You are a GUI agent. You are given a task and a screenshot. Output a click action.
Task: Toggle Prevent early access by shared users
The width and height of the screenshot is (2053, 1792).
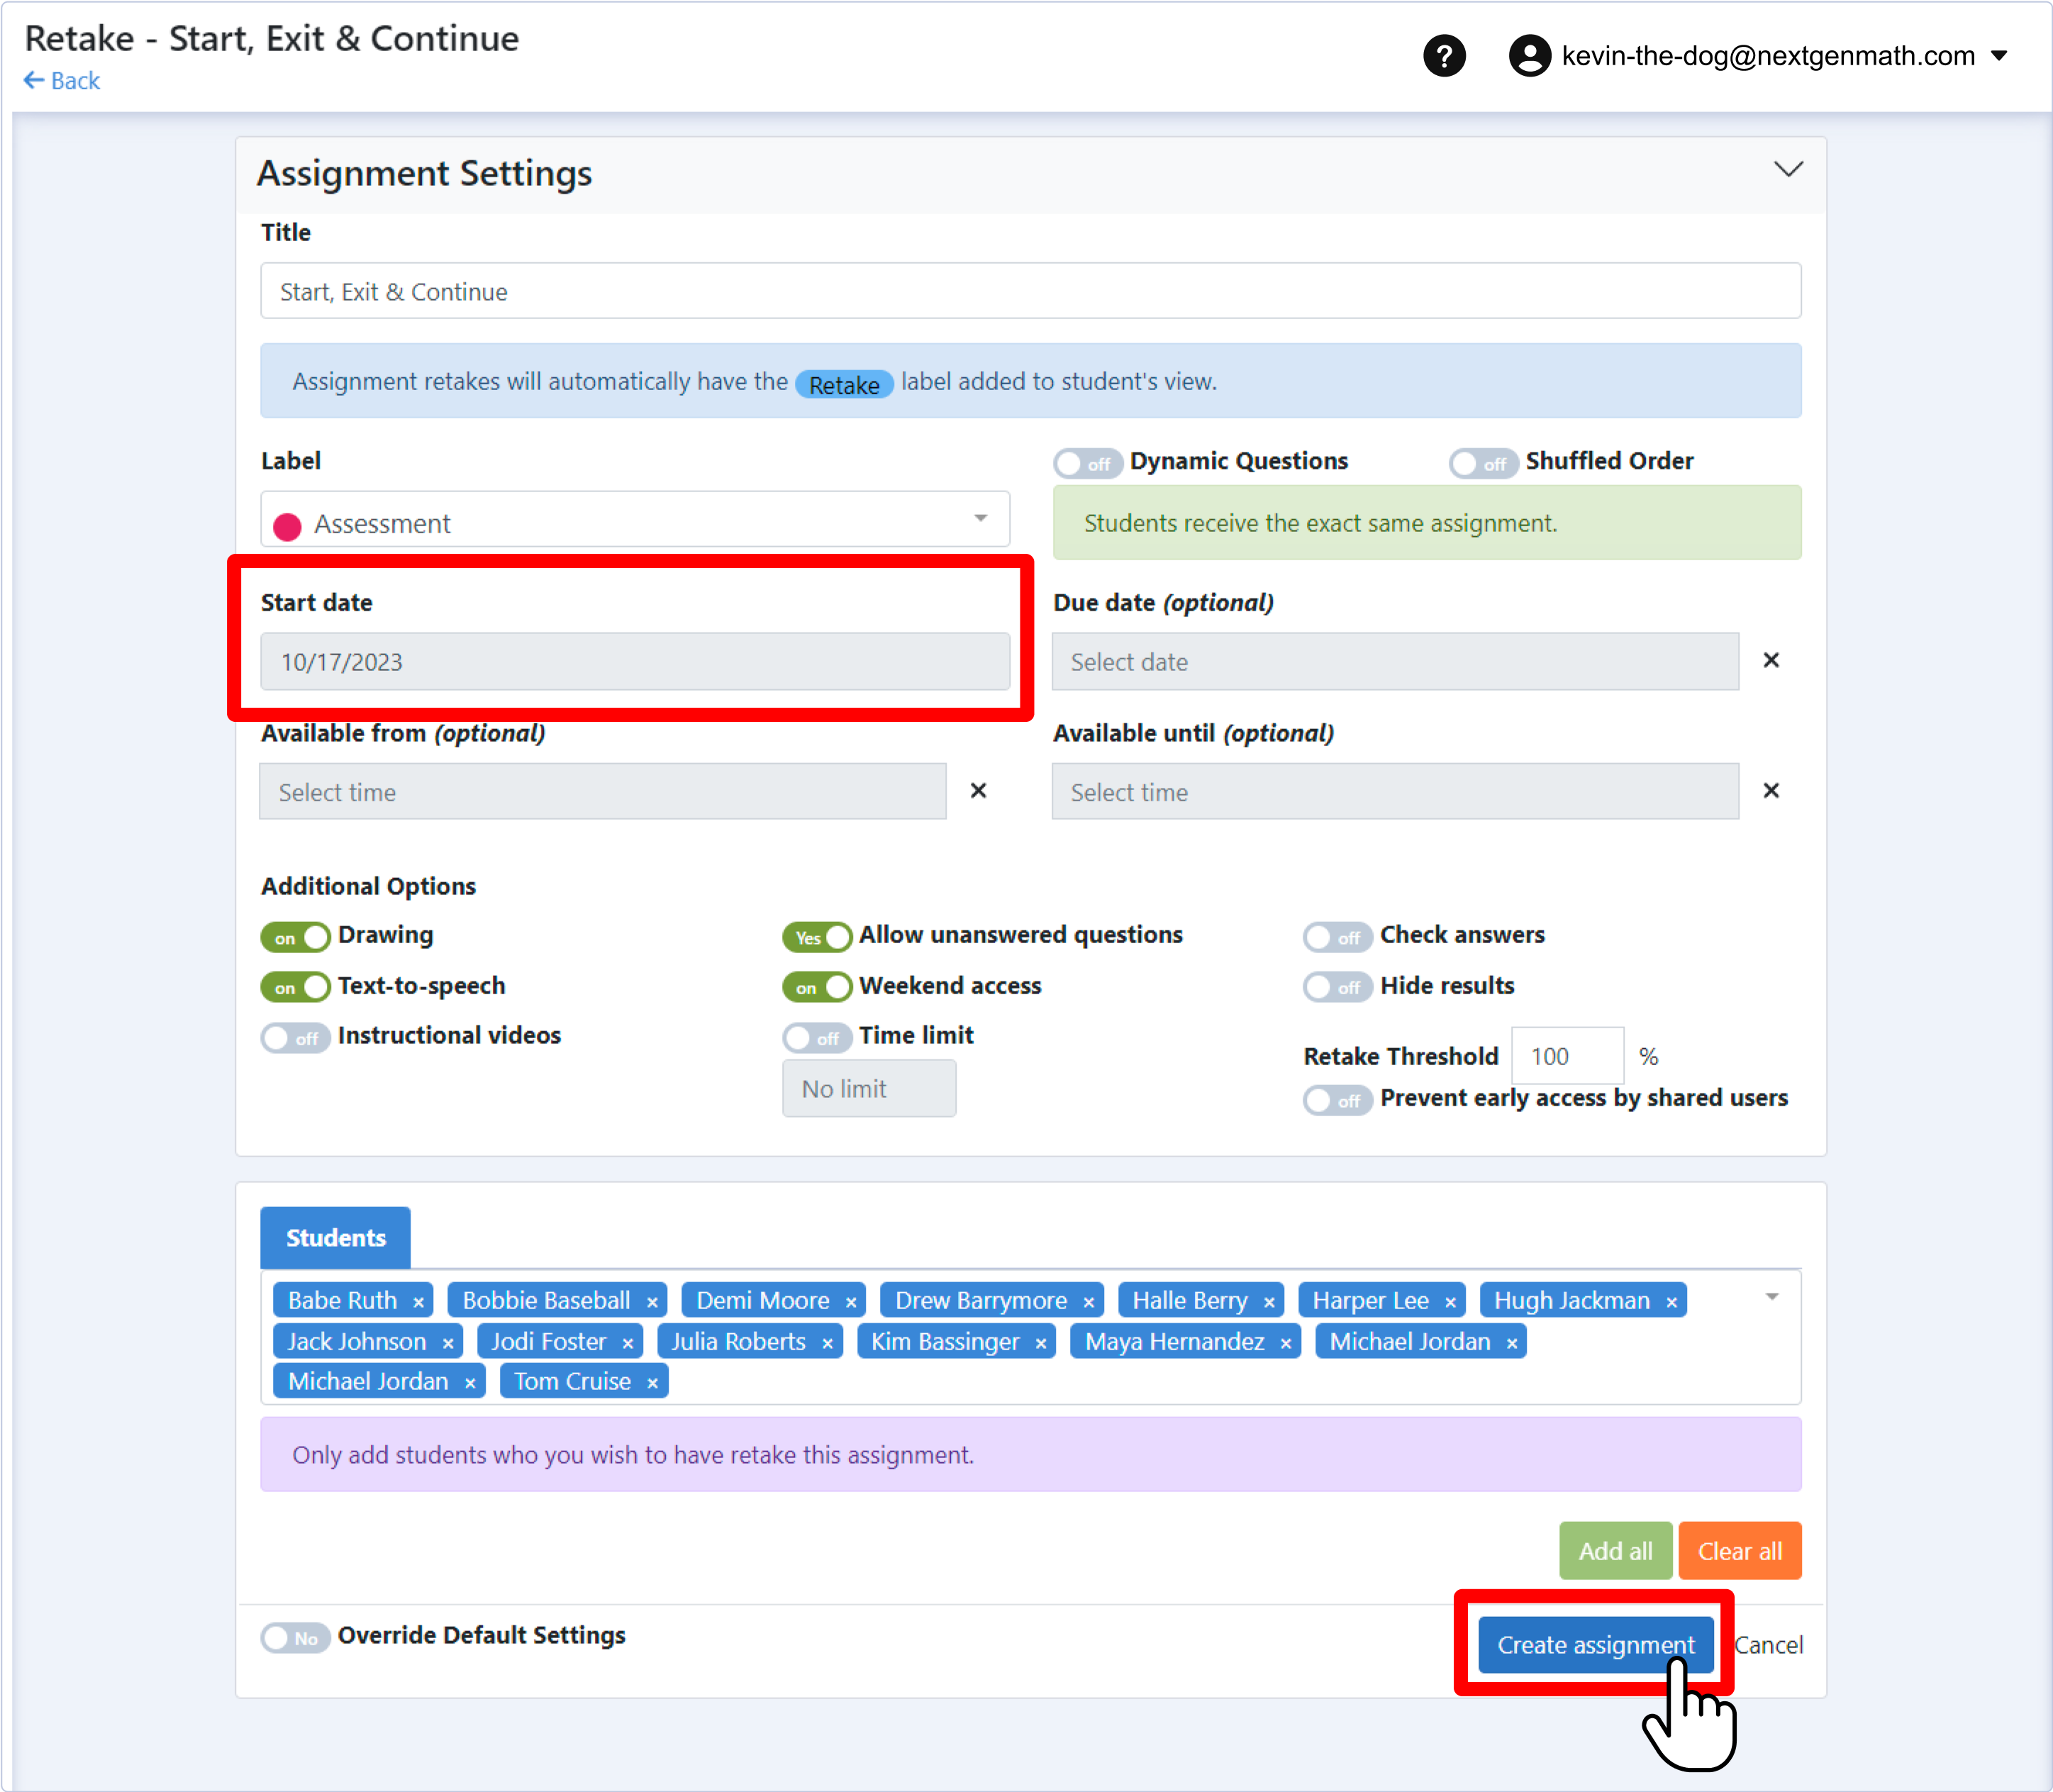click(1338, 1100)
